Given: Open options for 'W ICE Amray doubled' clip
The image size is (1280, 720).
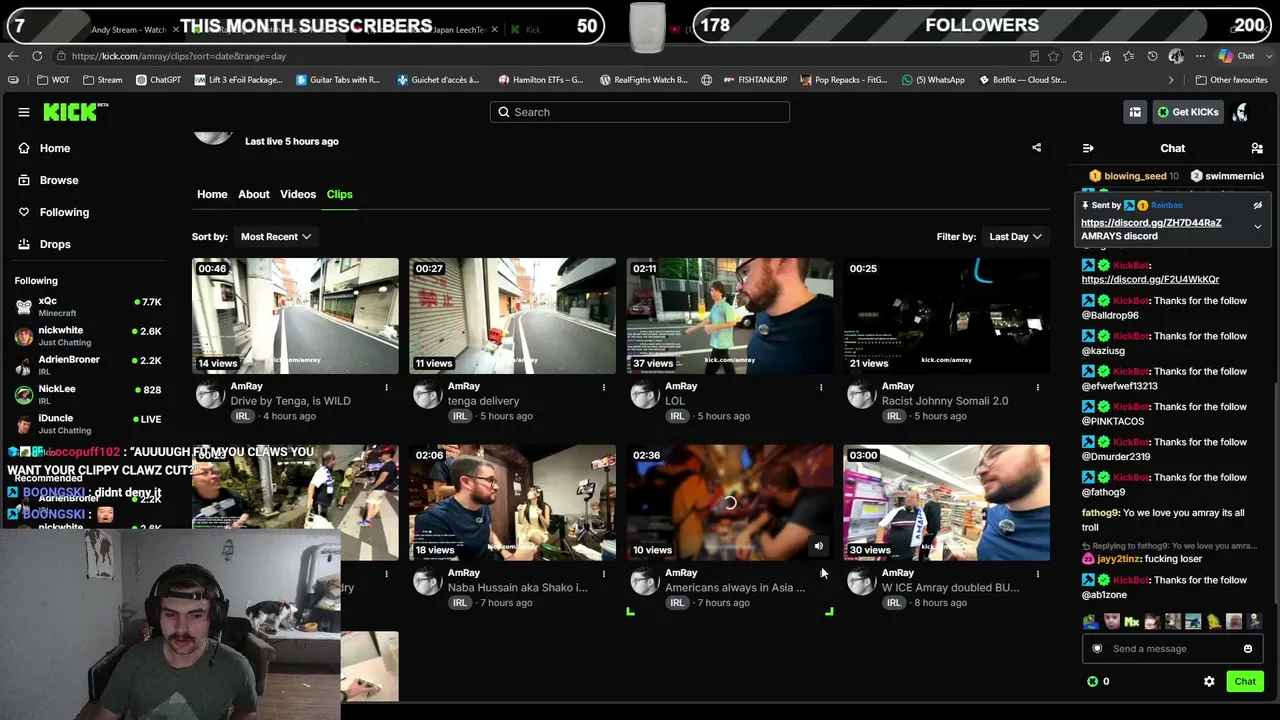Looking at the screenshot, I should 1038,574.
